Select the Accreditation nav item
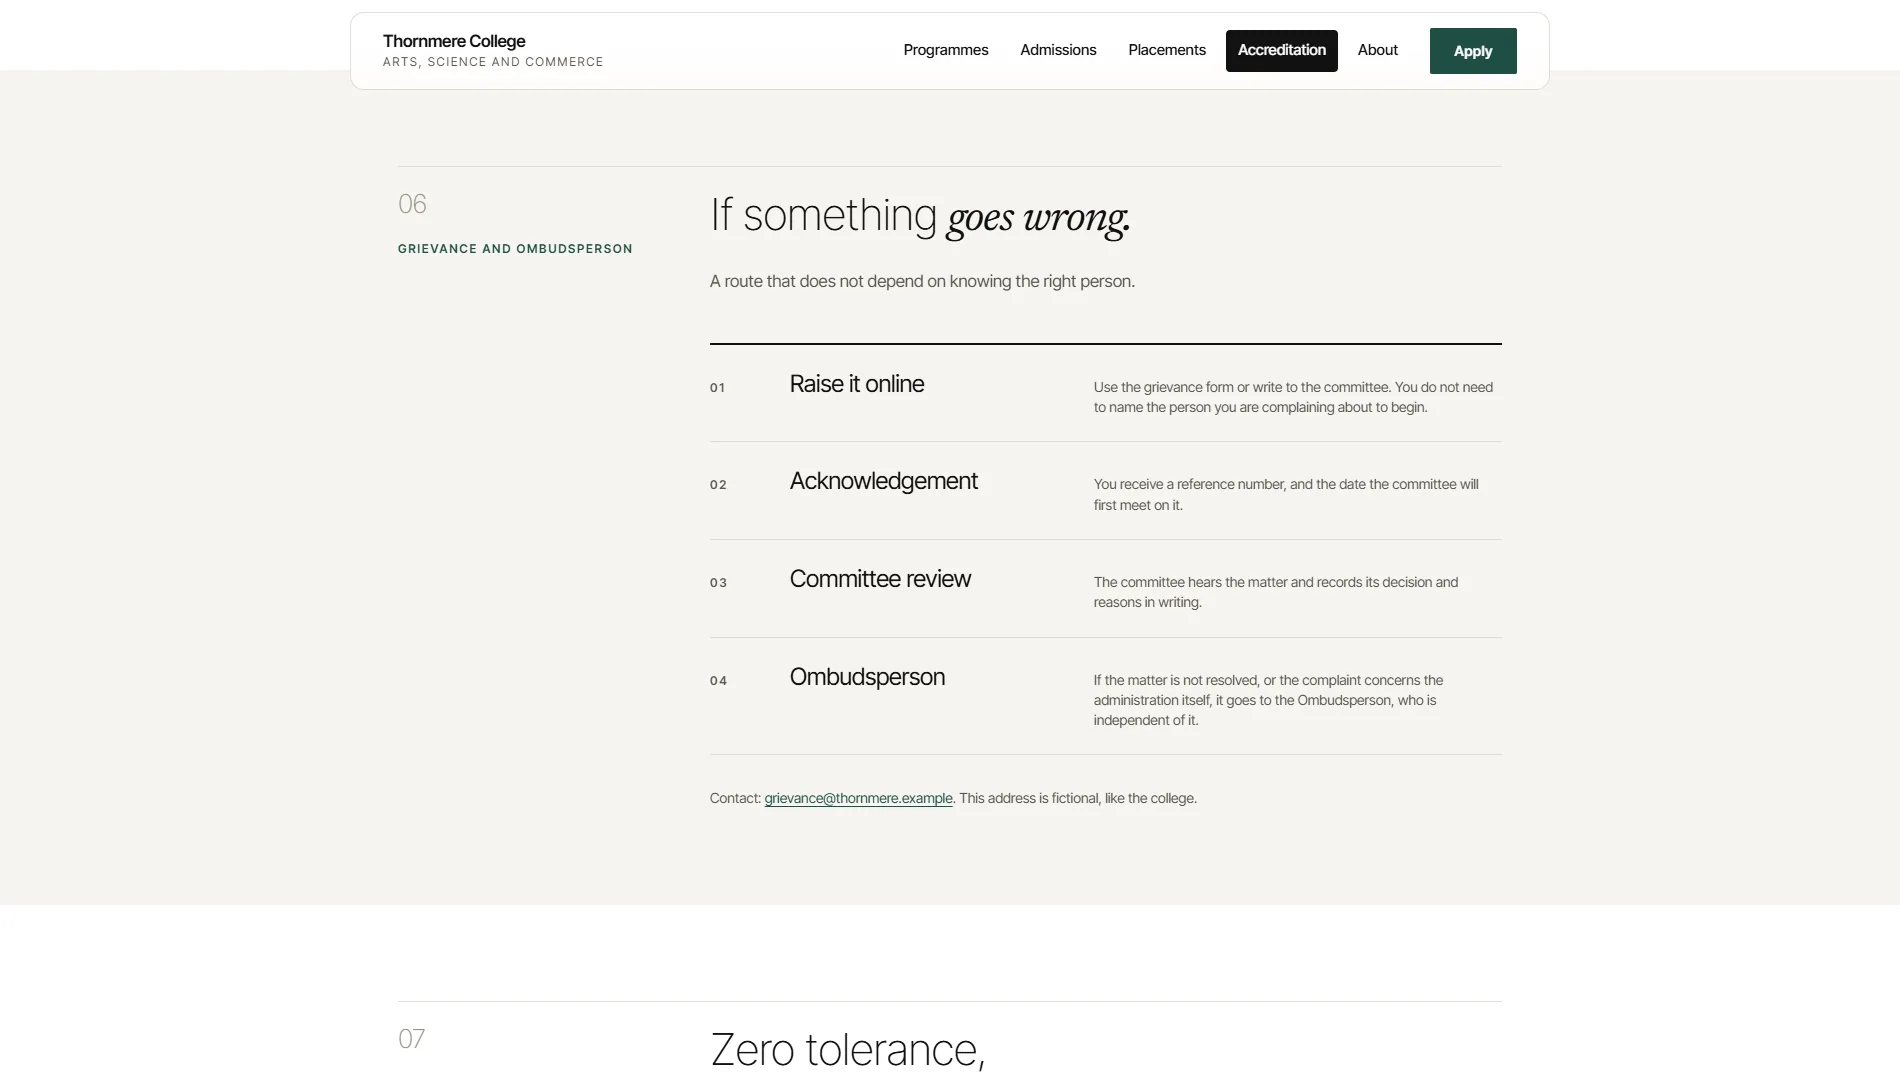Screen dimensions: 1900x1074 1281,50
